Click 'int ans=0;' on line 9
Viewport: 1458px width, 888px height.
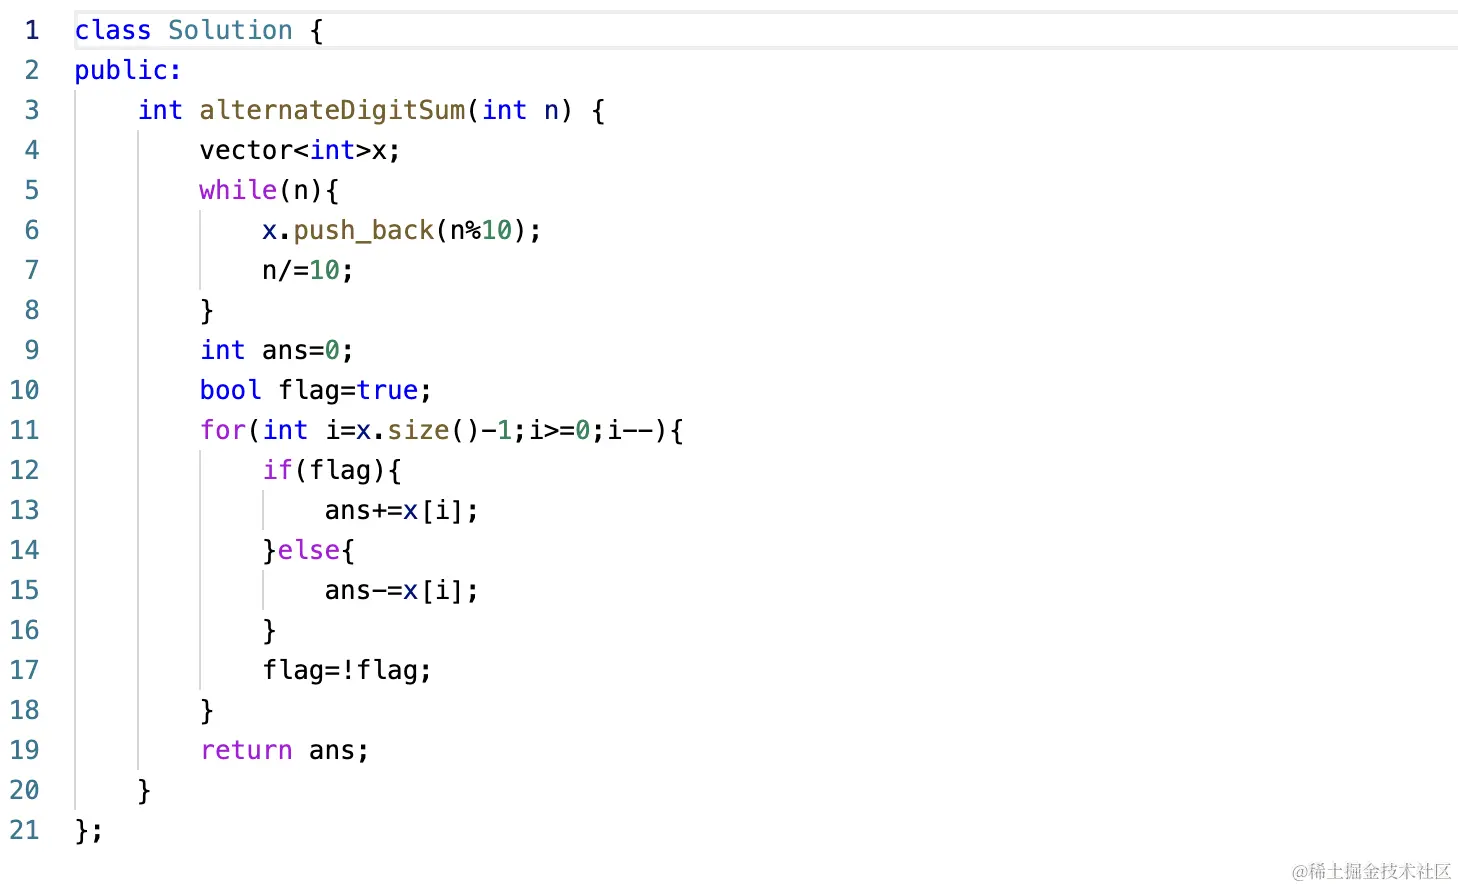pyautogui.click(x=277, y=350)
